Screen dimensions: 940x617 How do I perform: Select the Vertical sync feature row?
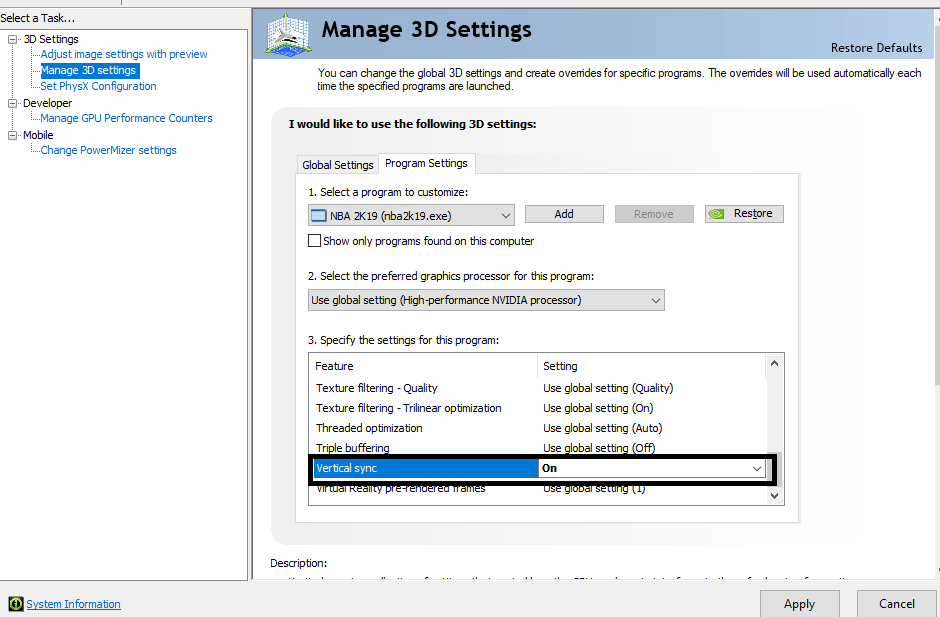[x=426, y=468]
